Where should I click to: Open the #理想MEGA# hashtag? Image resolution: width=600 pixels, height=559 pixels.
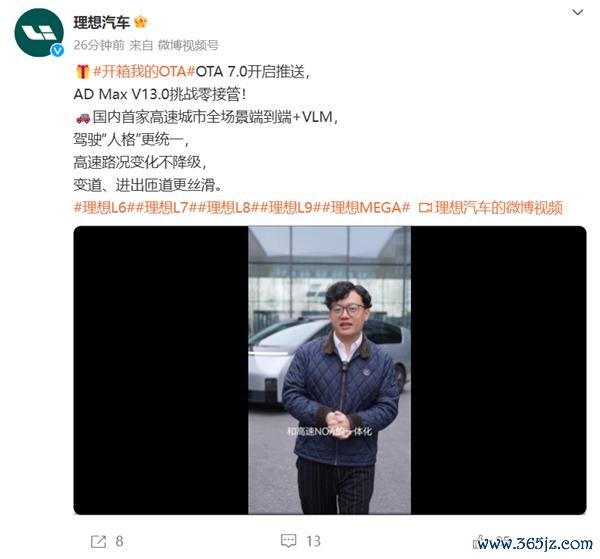pos(366,208)
